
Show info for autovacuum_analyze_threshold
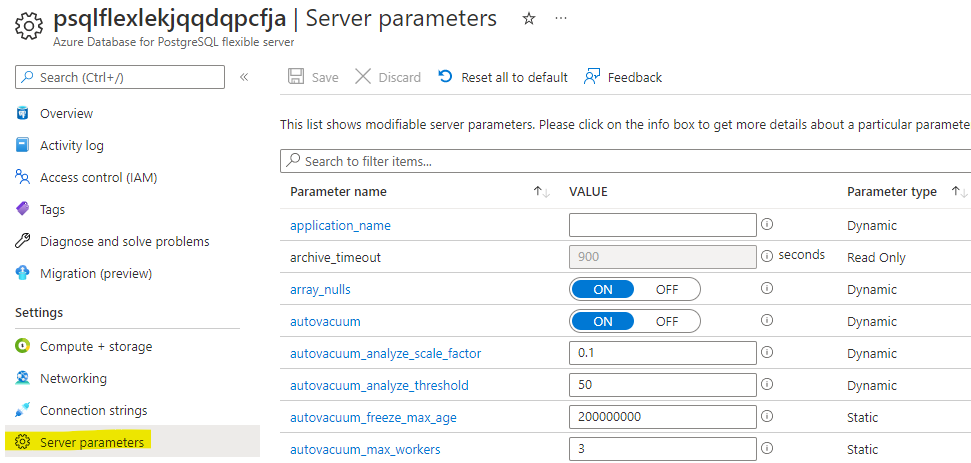click(767, 384)
